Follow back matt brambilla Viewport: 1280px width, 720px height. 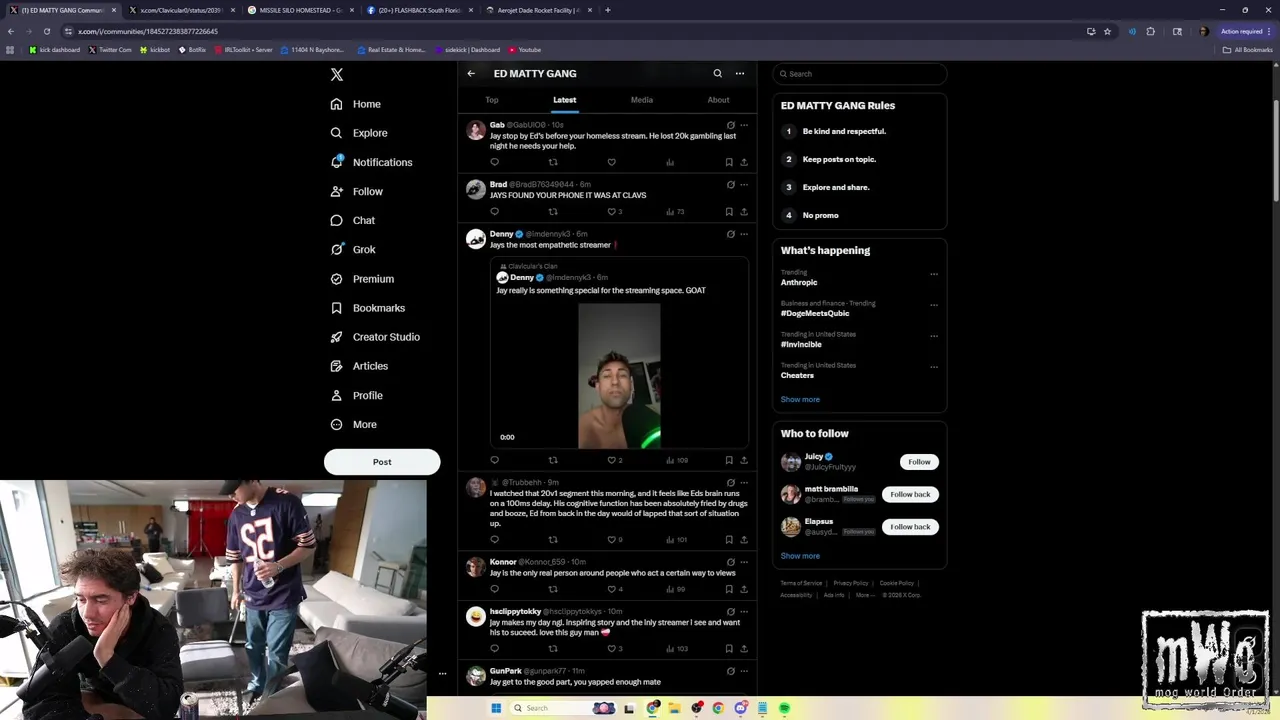(910, 494)
